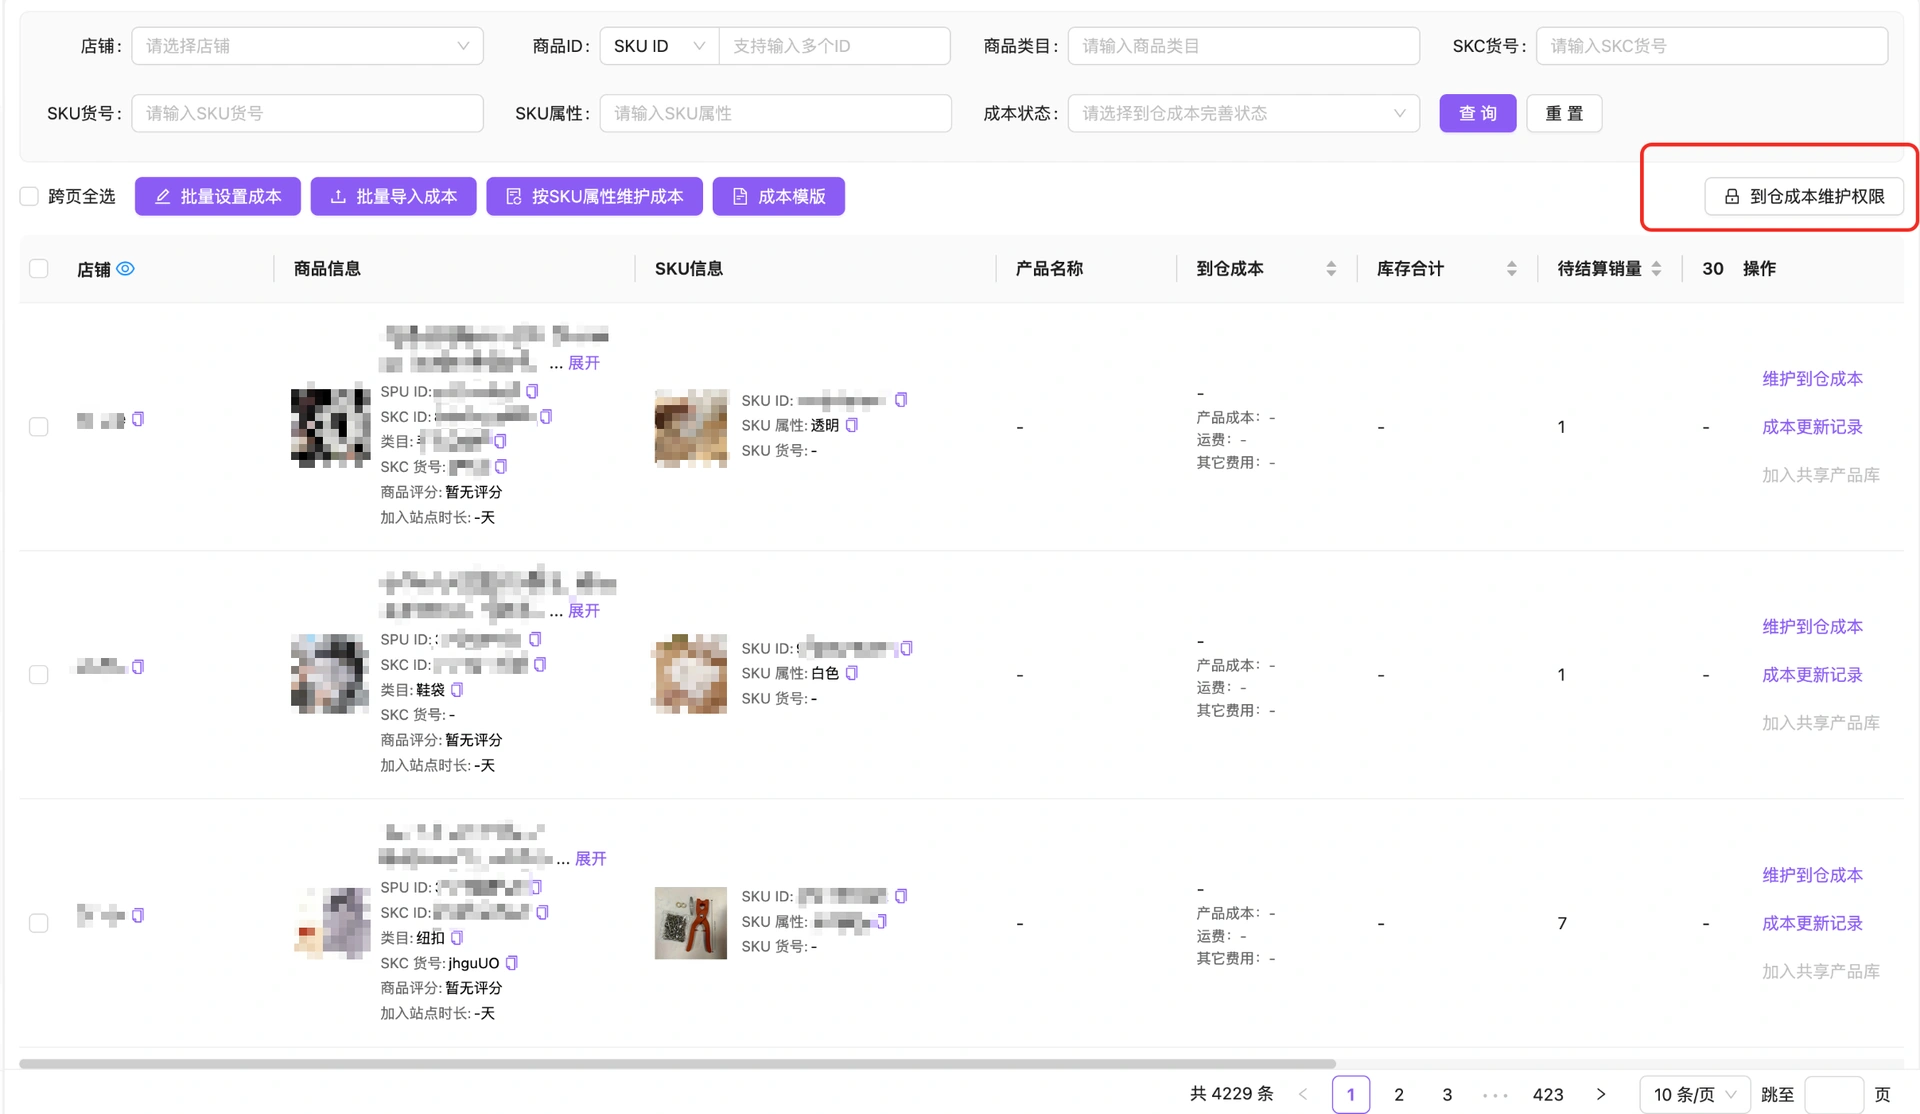Copy category 纽扣 using its copy icon
The image size is (1920, 1114).
[457, 938]
